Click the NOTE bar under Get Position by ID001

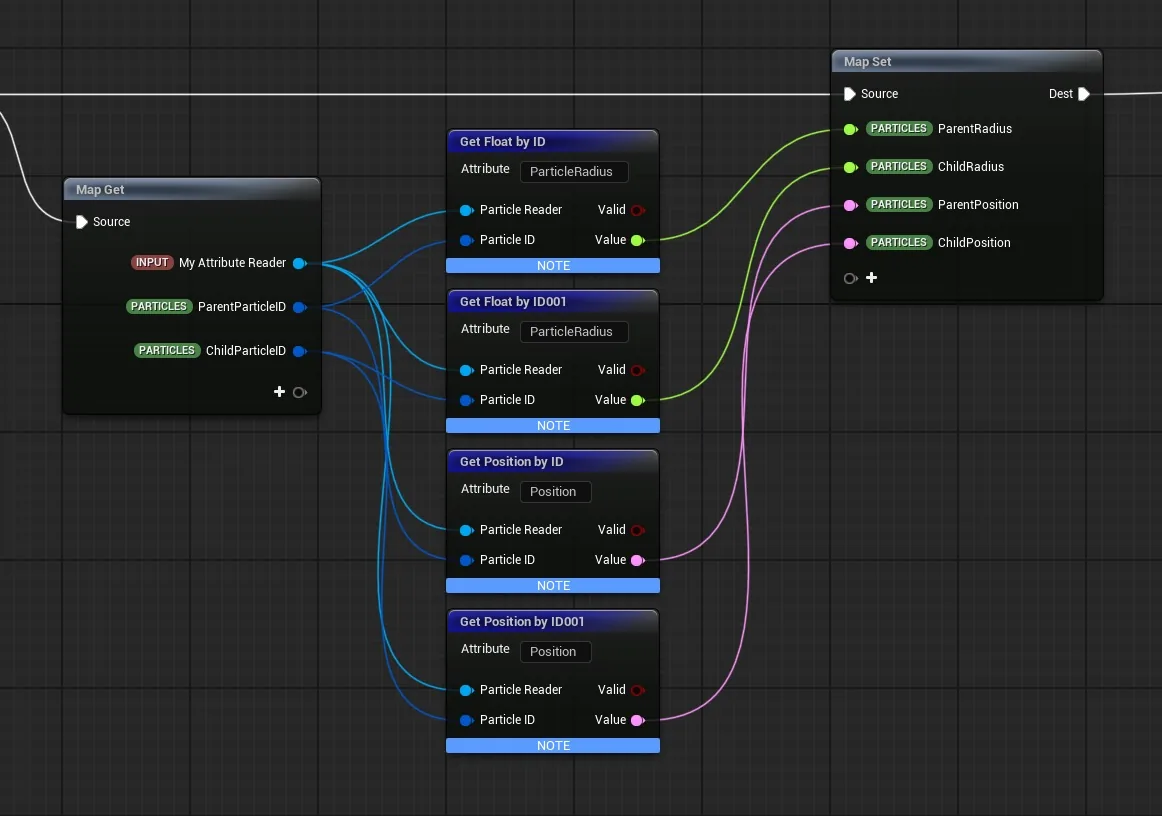[x=553, y=746]
